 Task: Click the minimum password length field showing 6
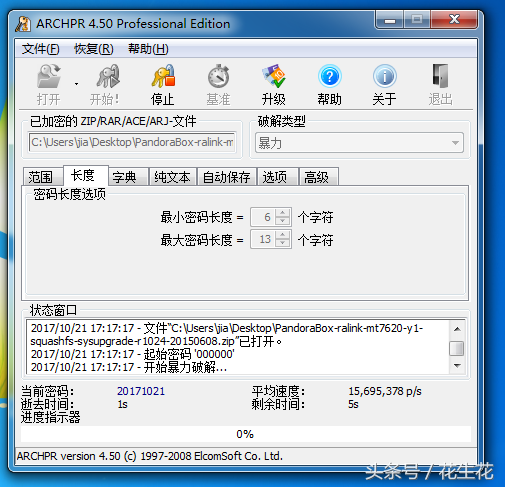click(263, 217)
